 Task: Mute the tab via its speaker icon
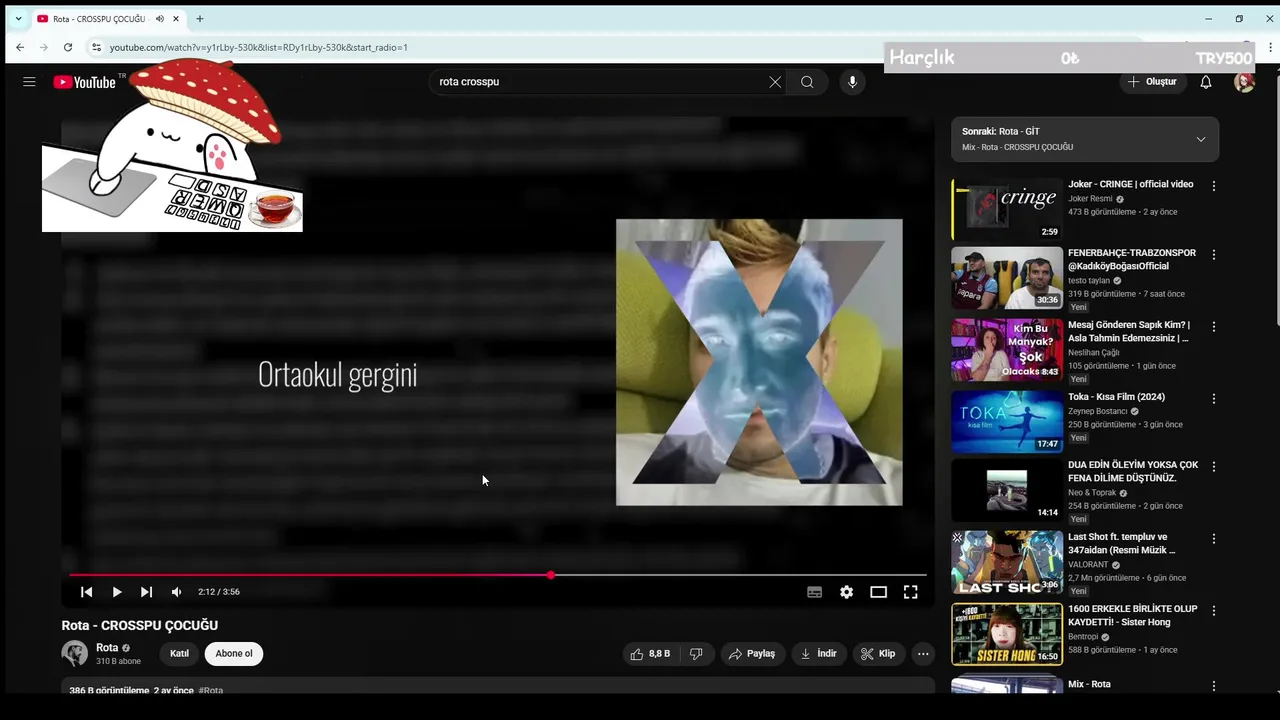160,19
